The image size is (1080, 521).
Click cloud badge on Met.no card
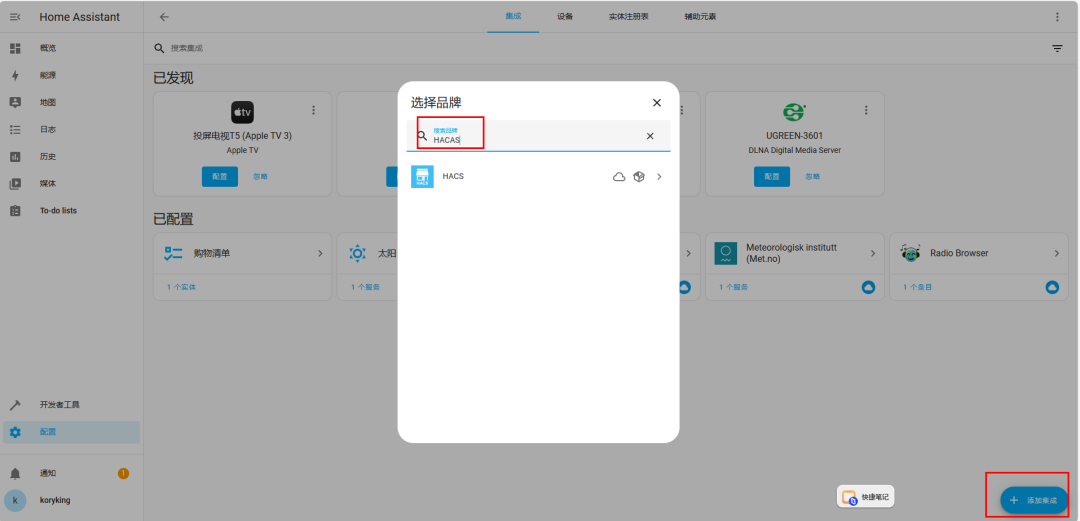(868, 287)
